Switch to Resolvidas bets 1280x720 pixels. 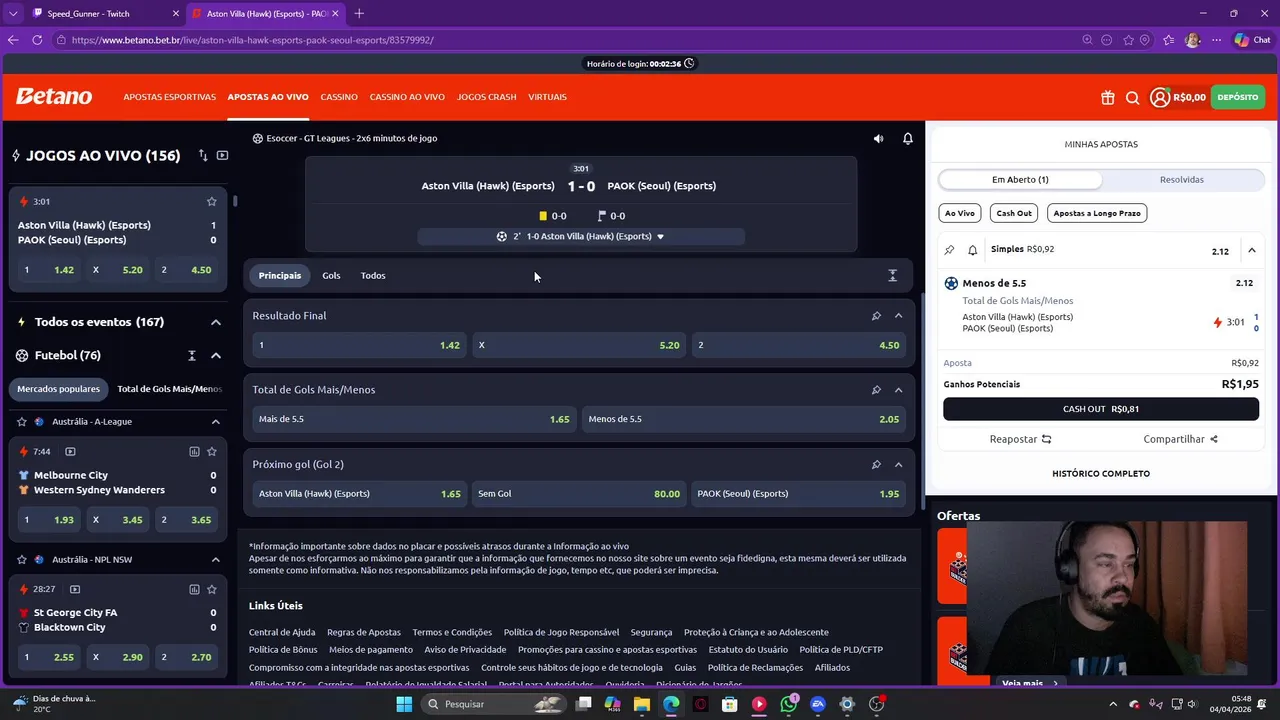(1182, 180)
